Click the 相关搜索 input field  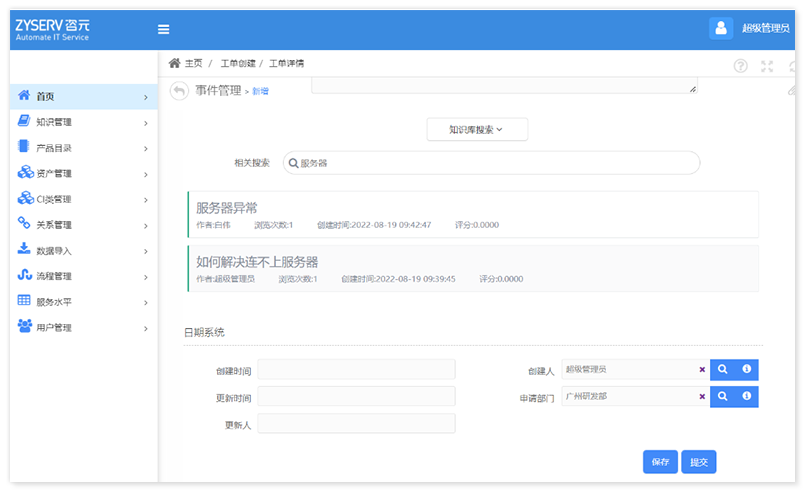pos(492,163)
